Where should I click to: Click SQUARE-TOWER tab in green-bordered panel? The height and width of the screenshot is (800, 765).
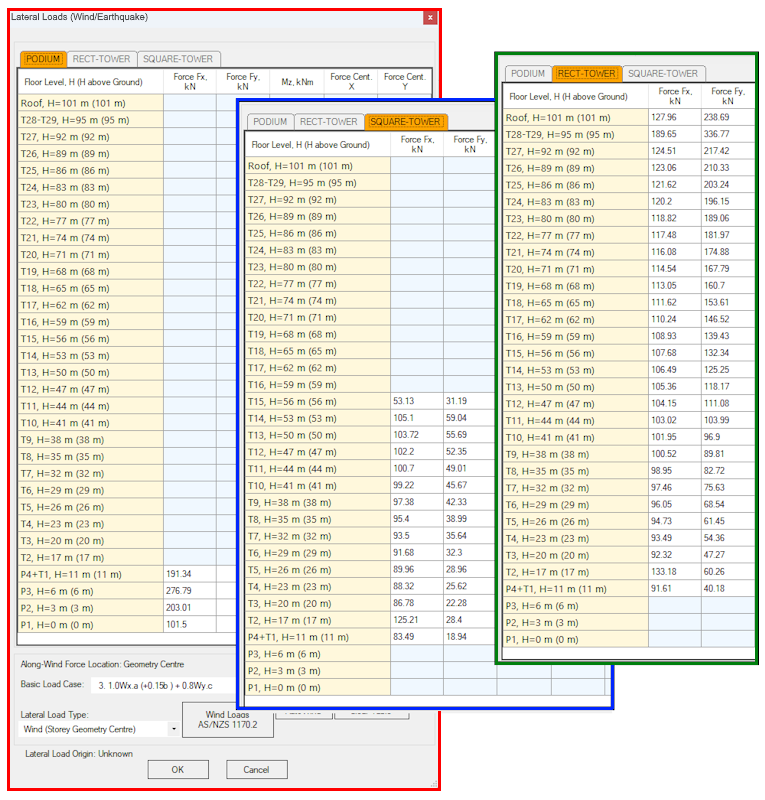(663, 74)
